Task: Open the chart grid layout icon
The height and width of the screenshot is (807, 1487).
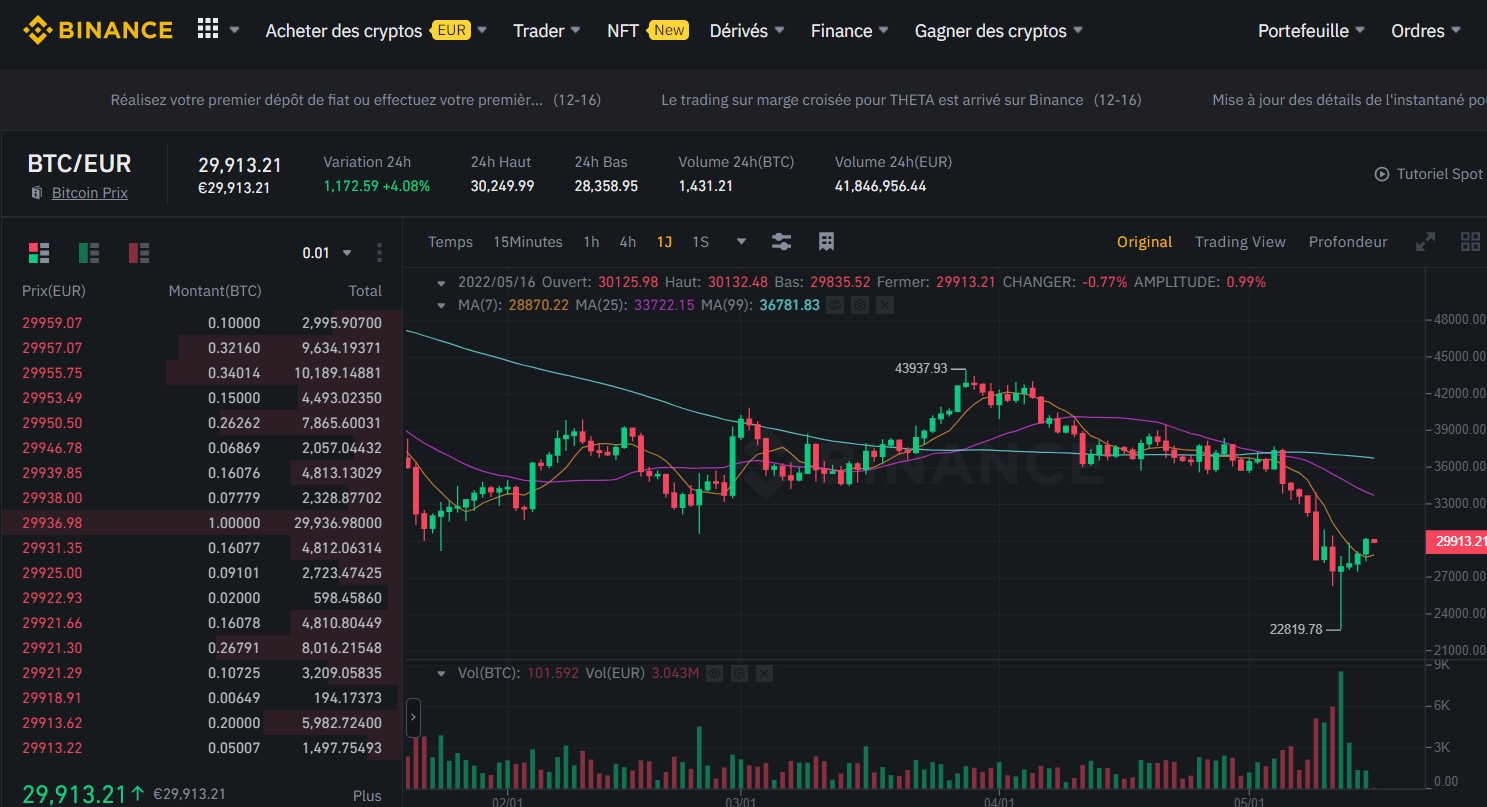Action: pyautogui.click(x=1470, y=242)
